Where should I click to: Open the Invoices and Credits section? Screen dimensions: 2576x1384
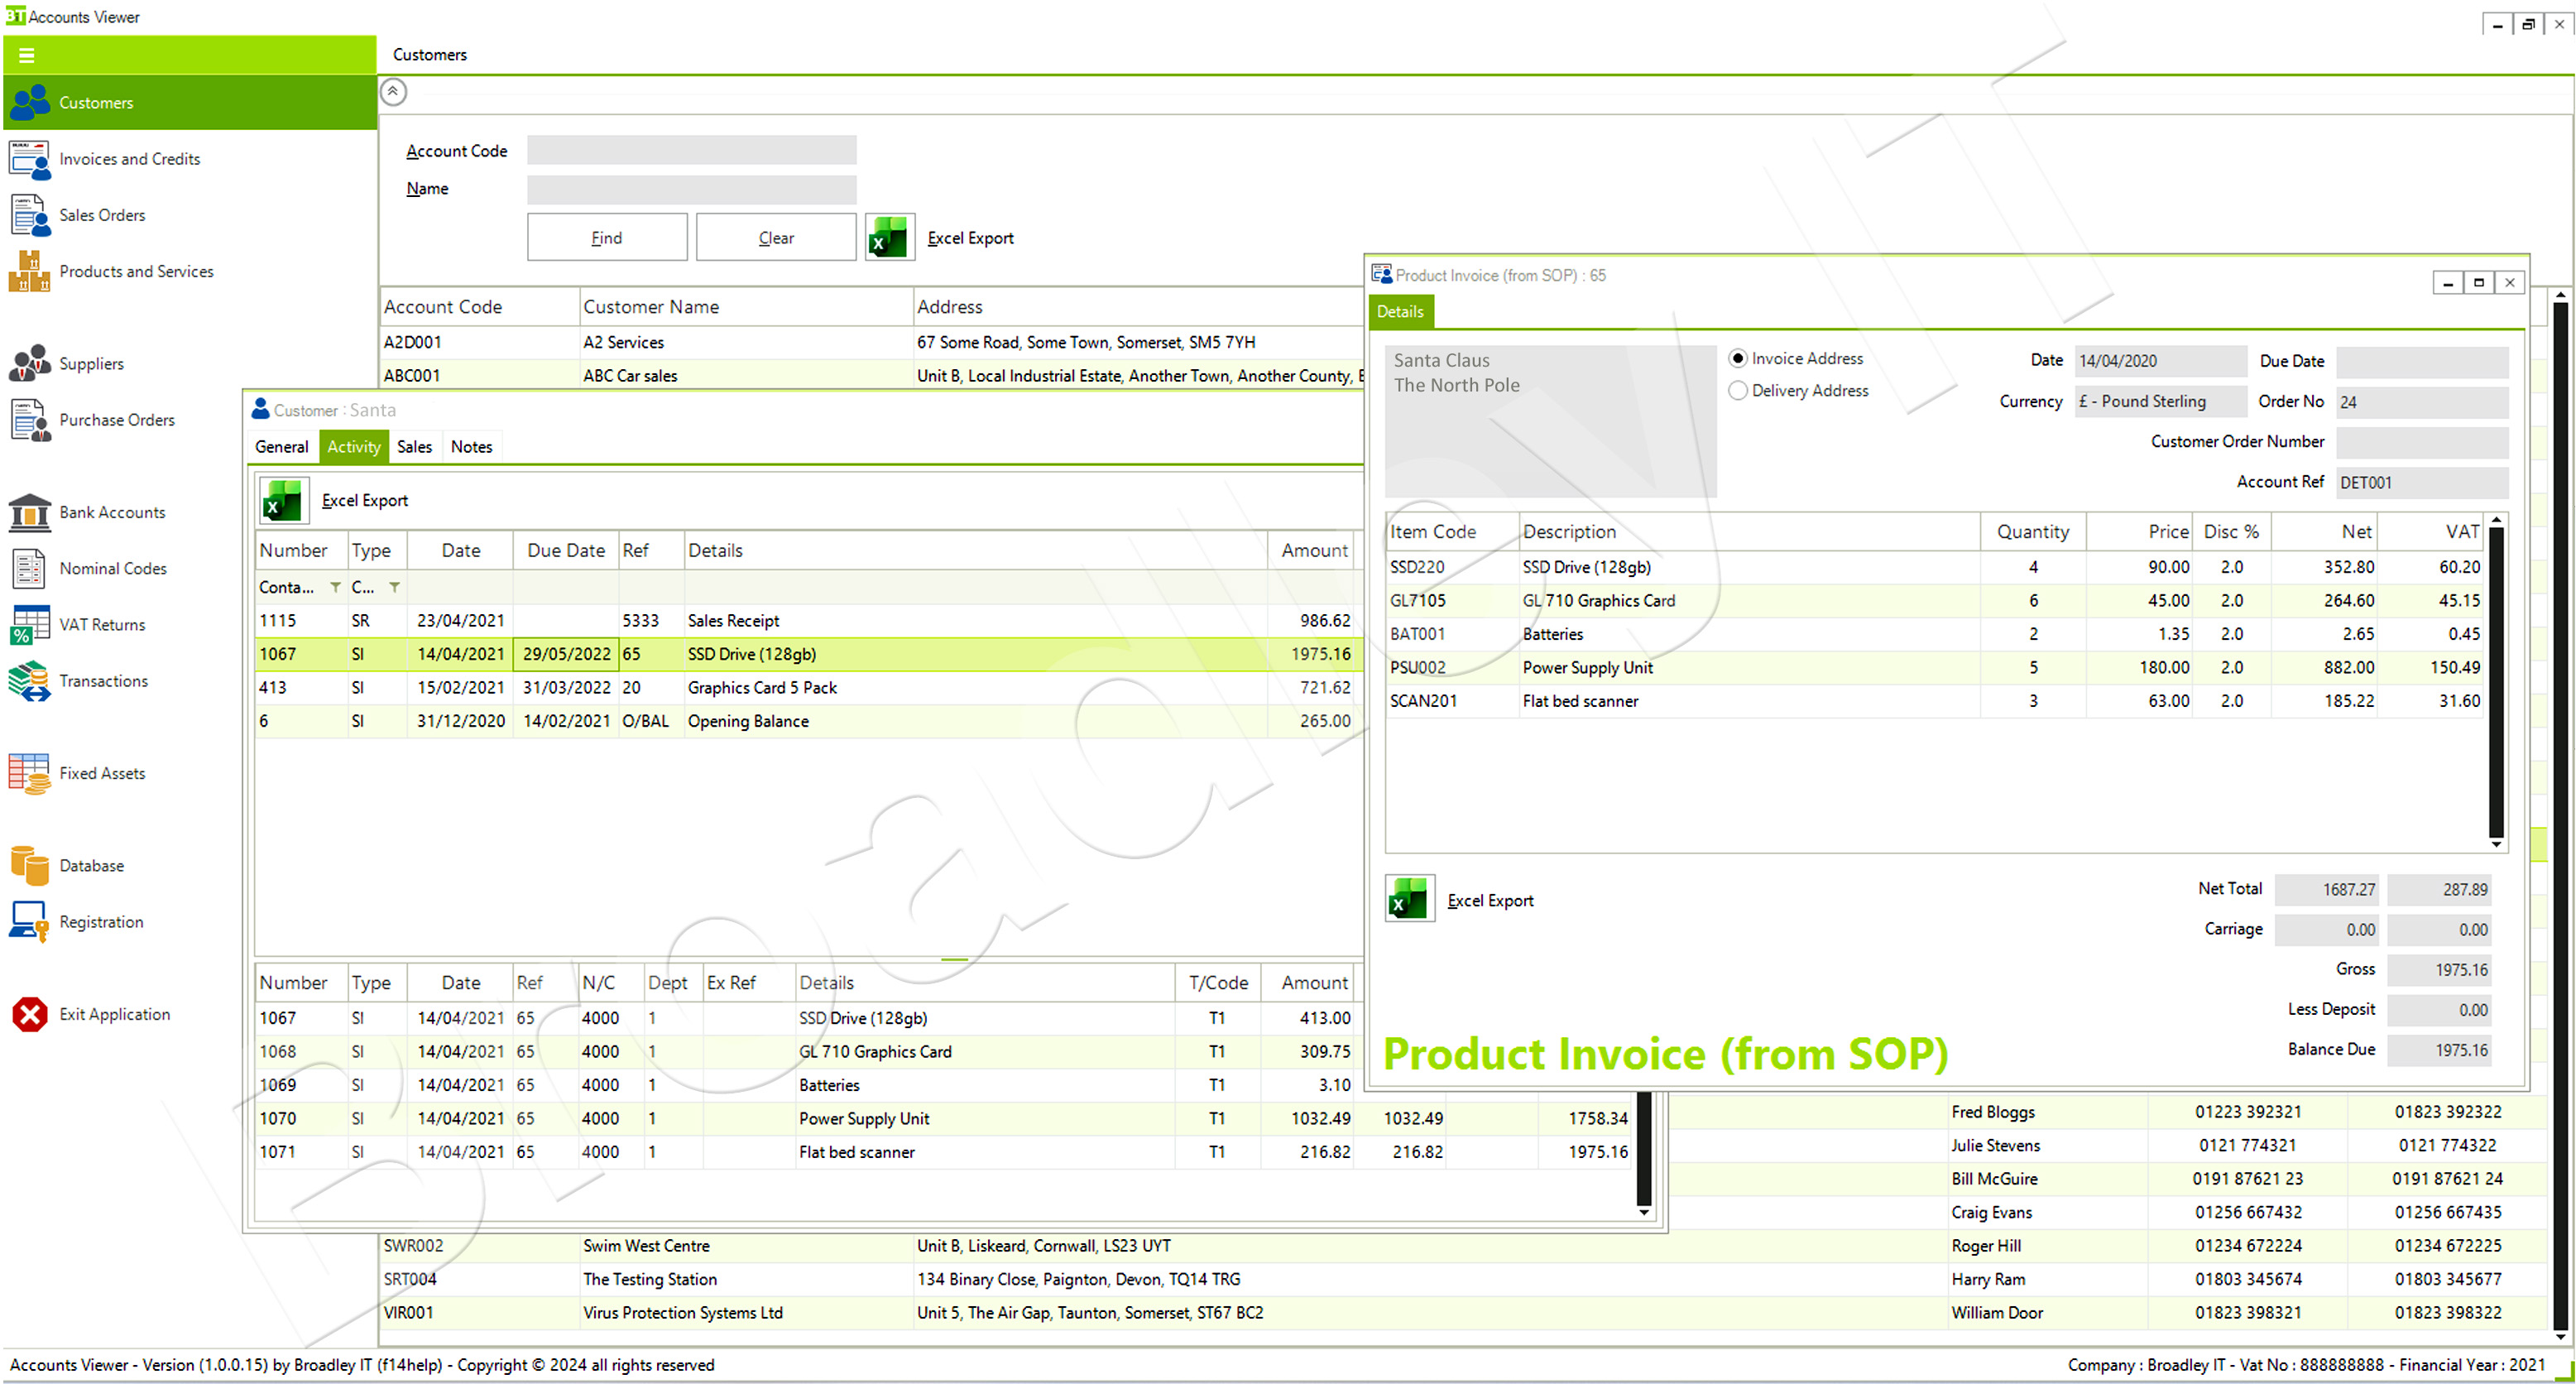pyautogui.click(x=130, y=158)
